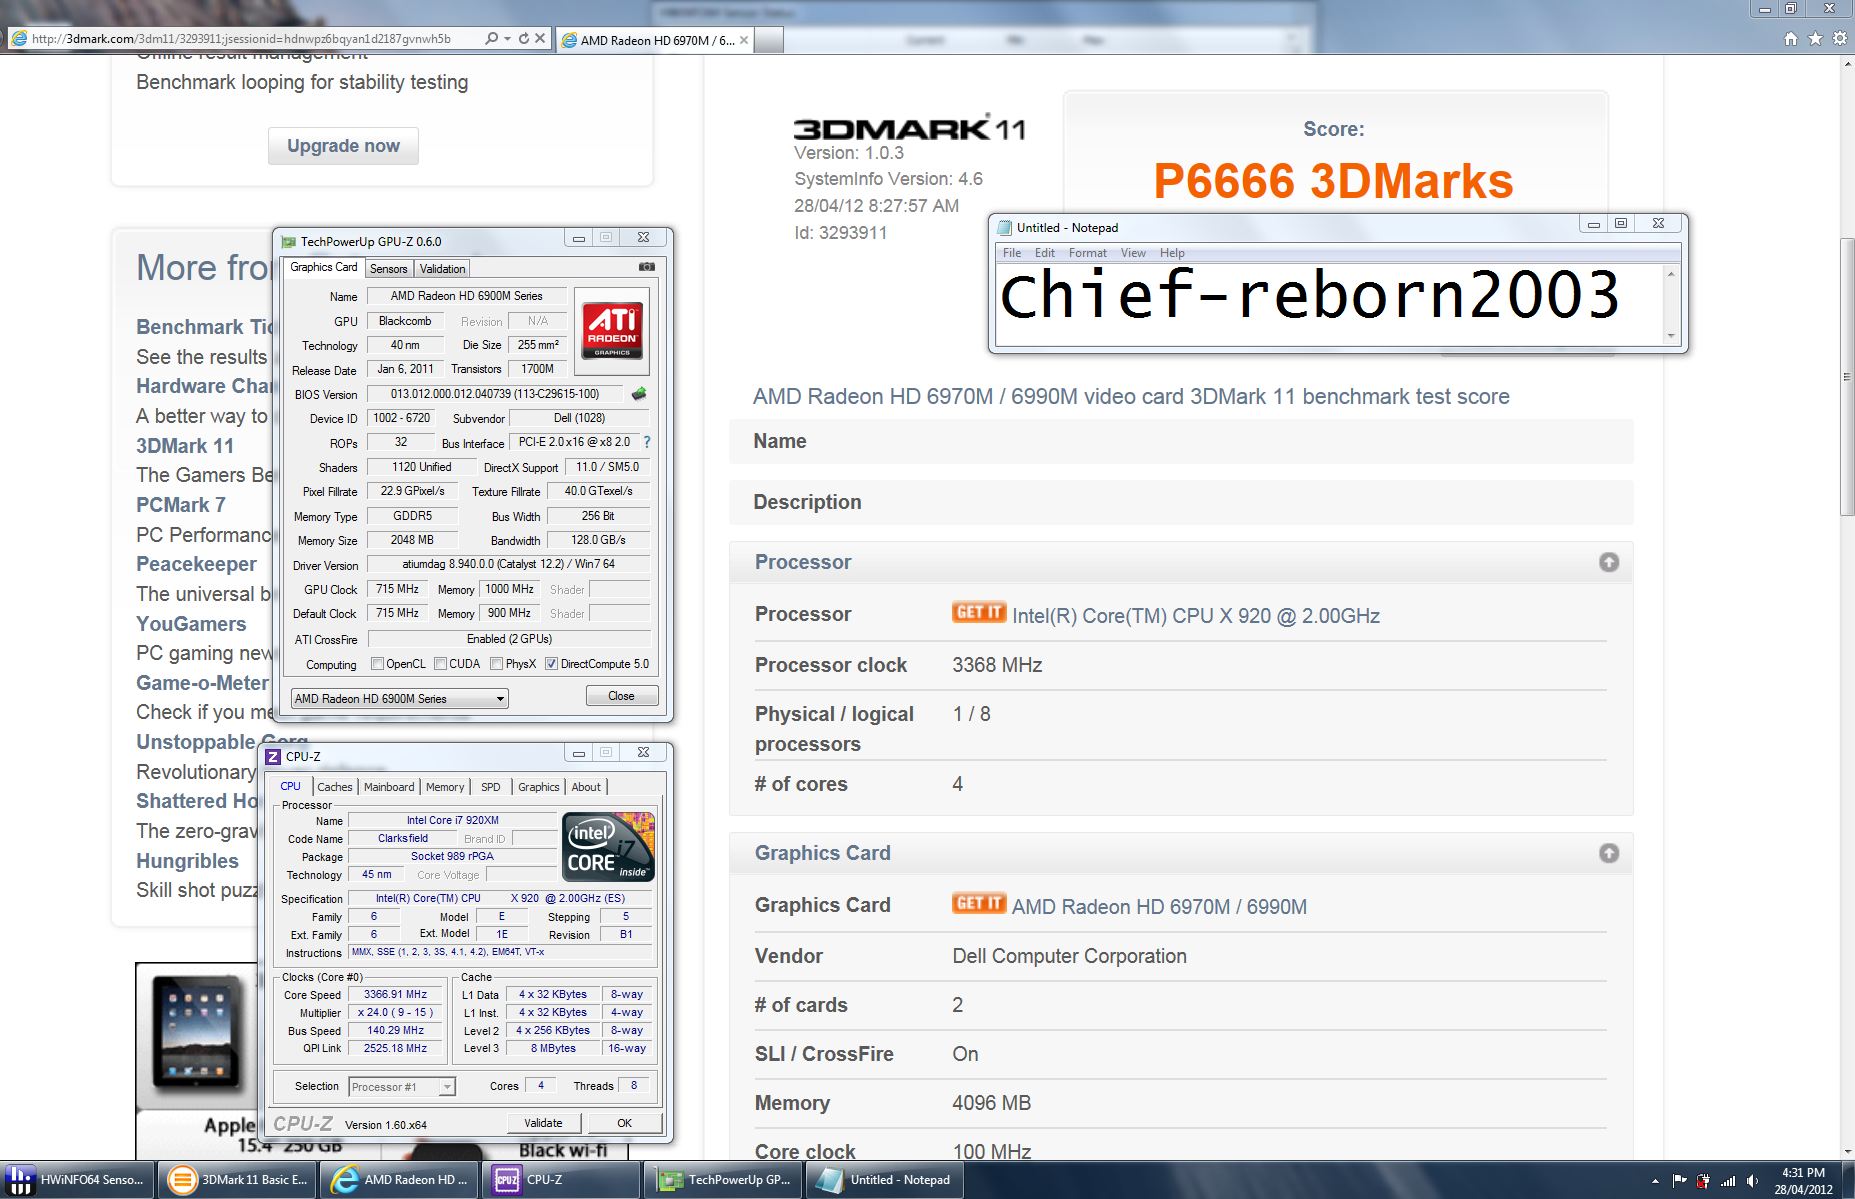1855x1199 pixels.
Task: Click the Close button in GPU-Z
Action: pyautogui.click(x=621, y=696)
